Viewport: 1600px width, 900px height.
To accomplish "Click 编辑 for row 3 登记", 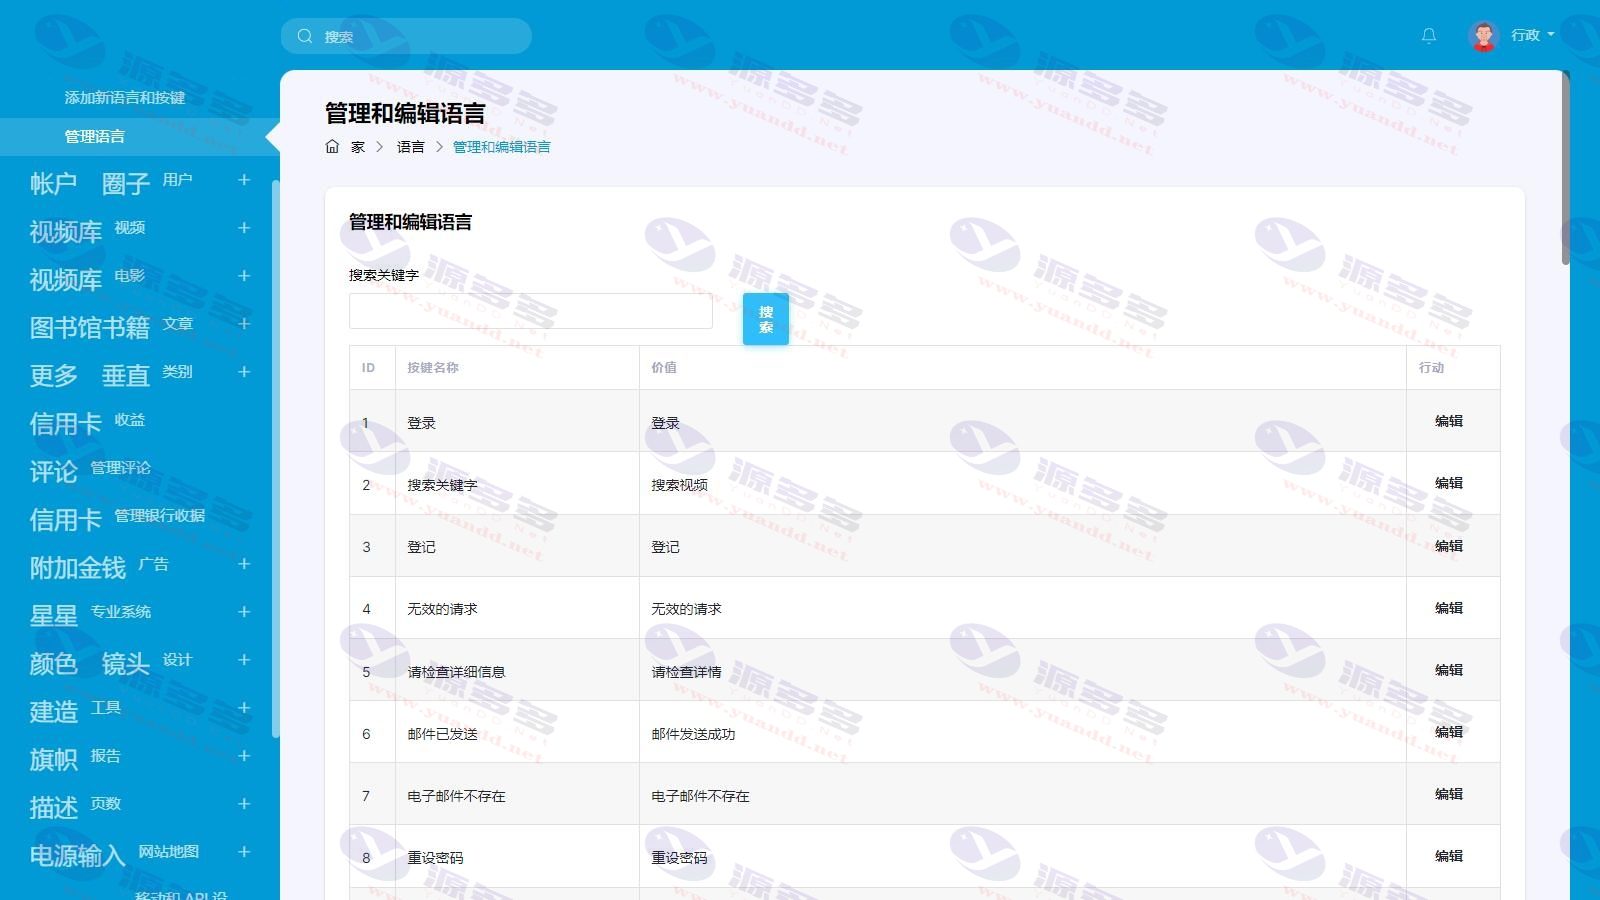I will tap(1449, 546).
